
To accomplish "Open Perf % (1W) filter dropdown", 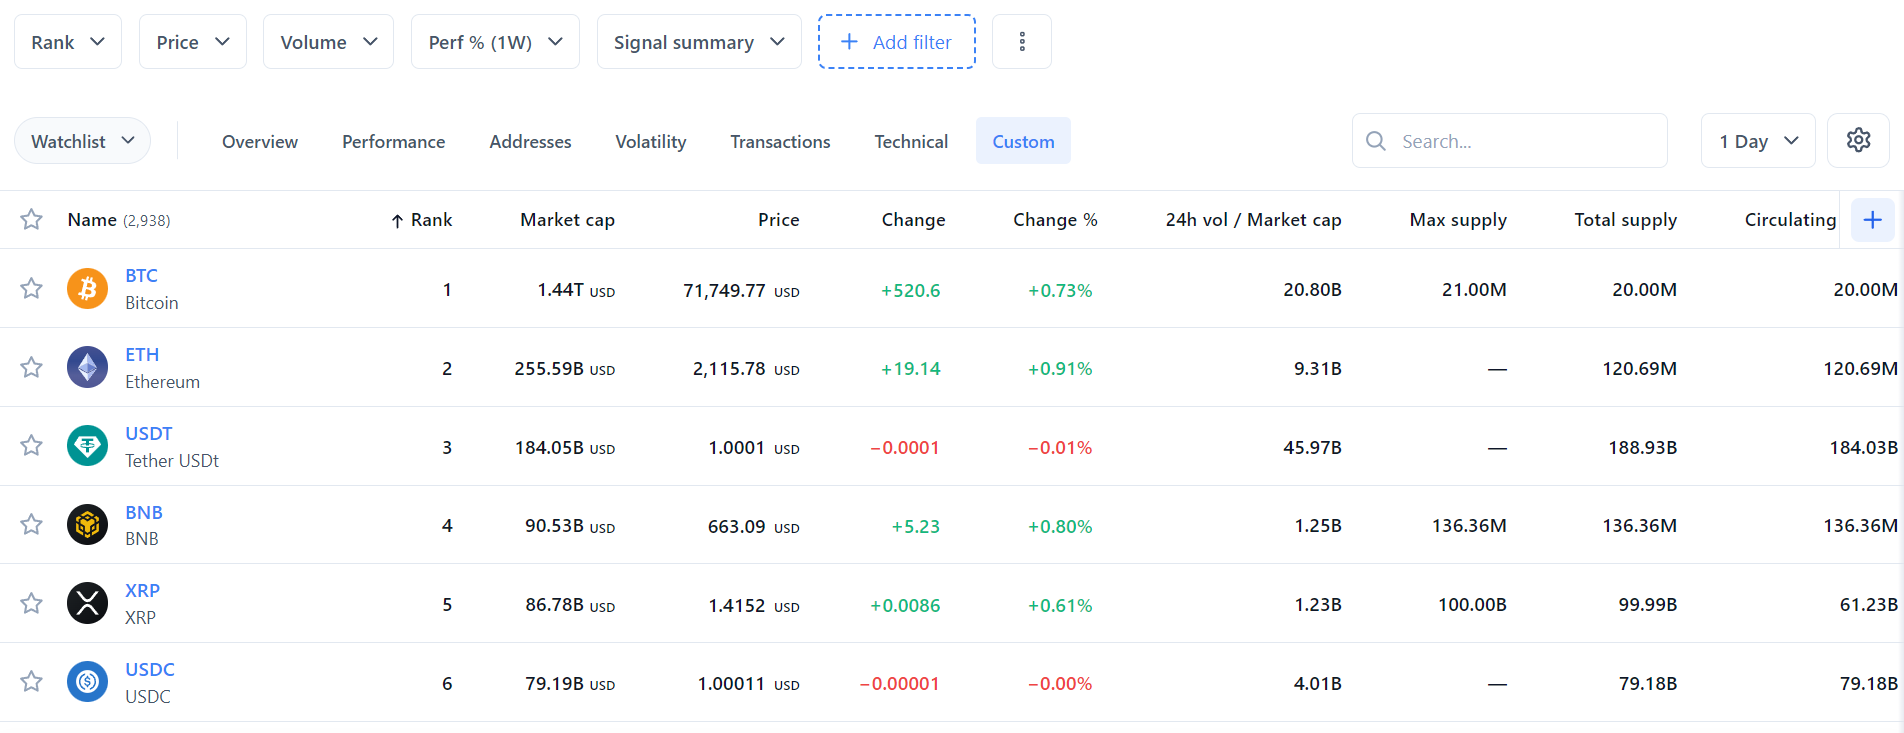I will pyautogui.click(x=495, y=42).
